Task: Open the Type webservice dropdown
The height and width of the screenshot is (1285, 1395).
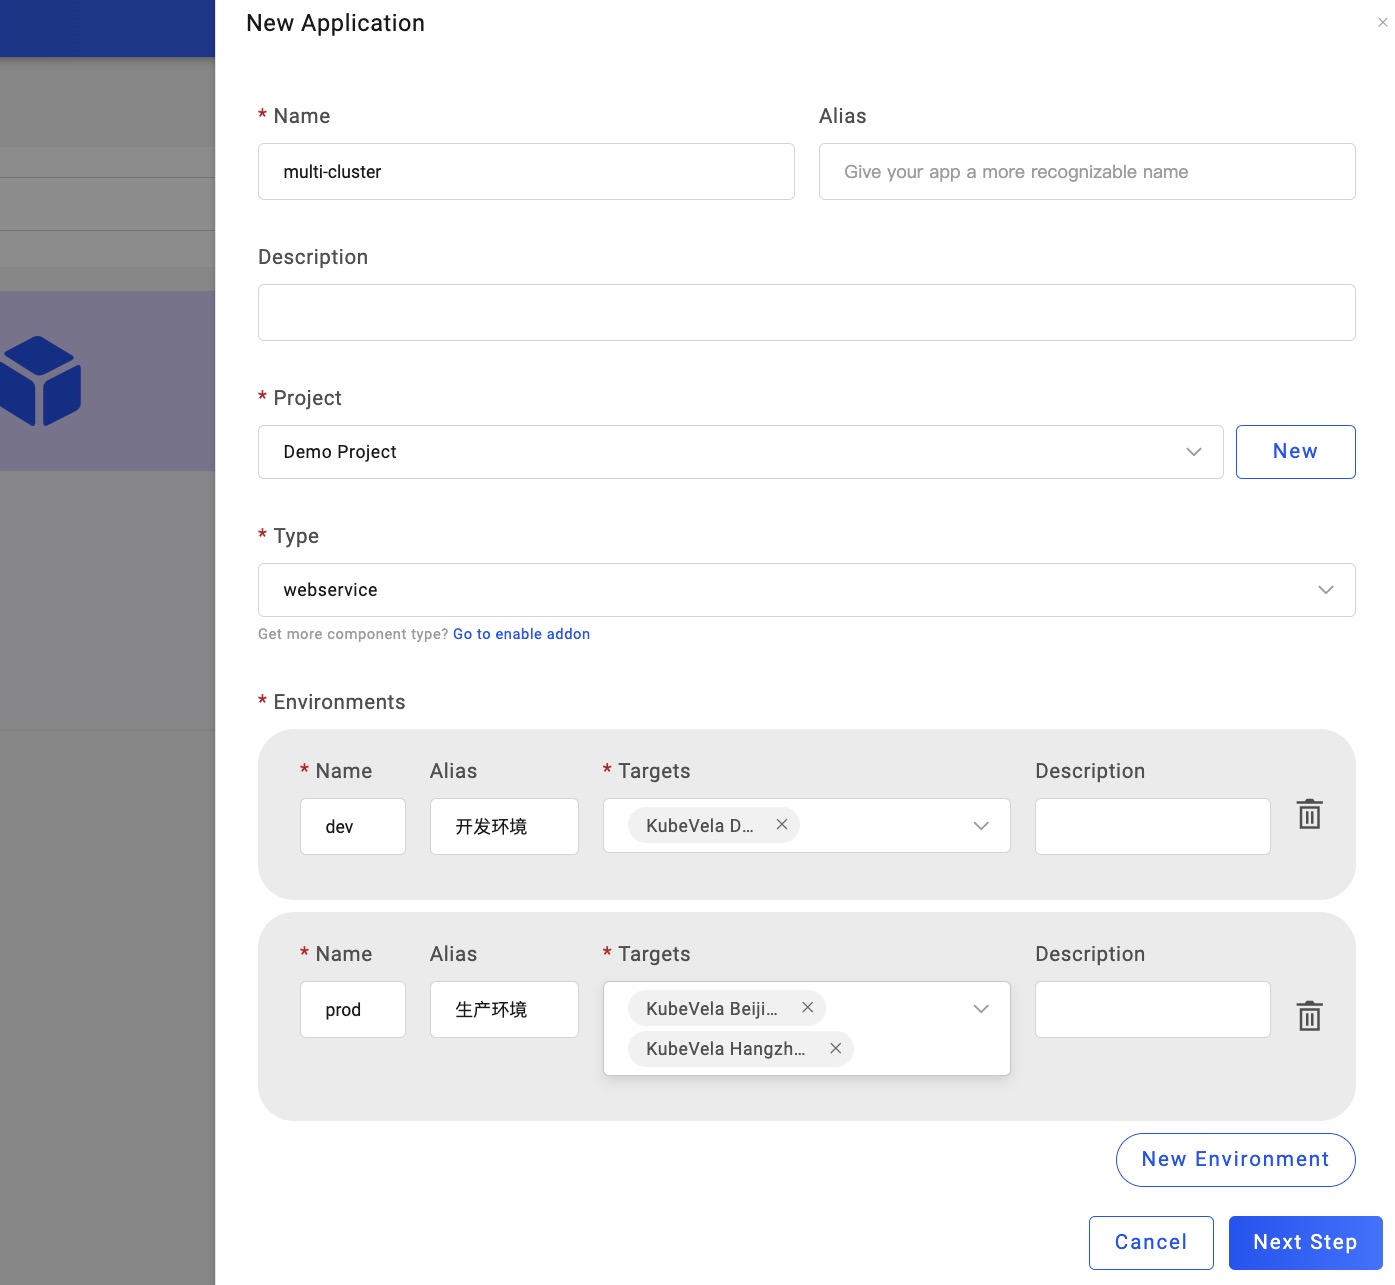Action: coord(1325,590)
